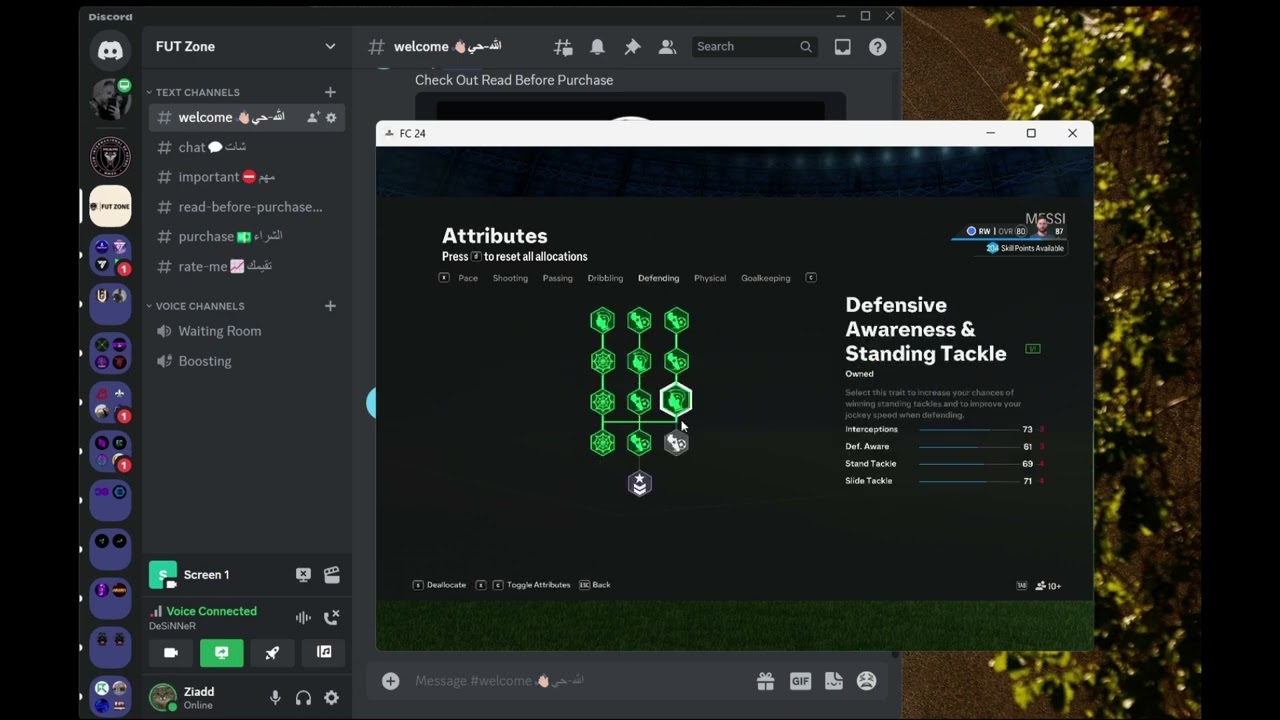1280x720 pixels.
Task: Switch to the Shooting attribute tab
Action: coord(510,278)
